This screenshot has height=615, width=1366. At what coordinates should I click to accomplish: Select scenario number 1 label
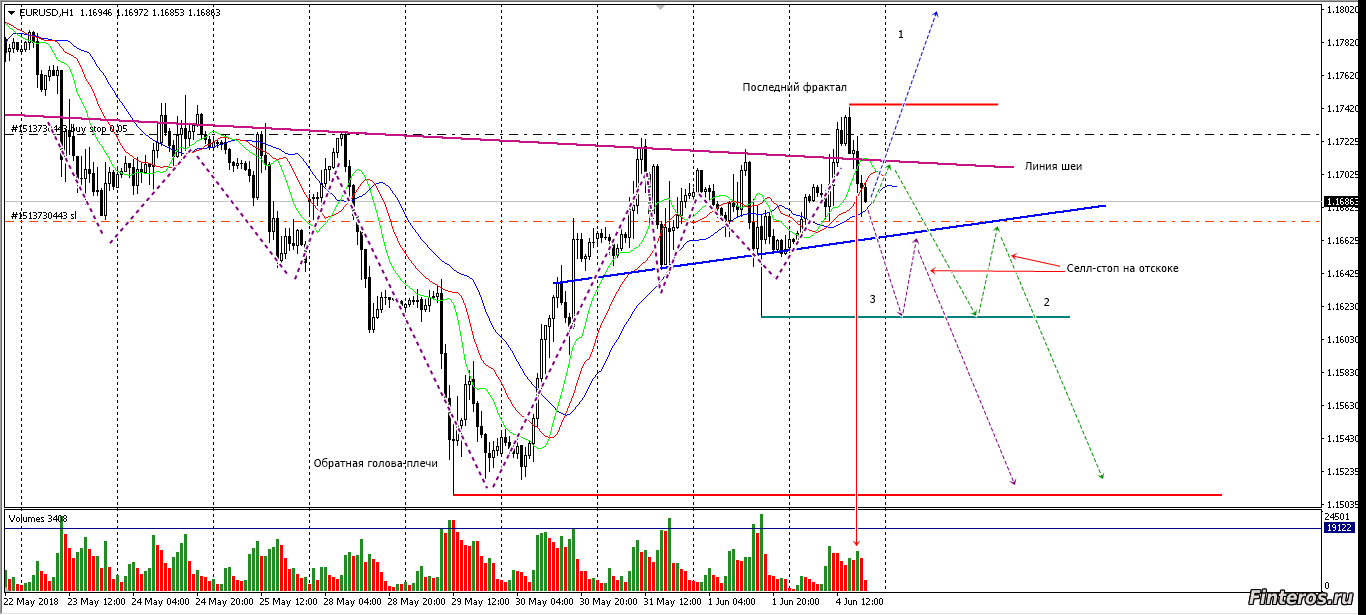[900, 35]
